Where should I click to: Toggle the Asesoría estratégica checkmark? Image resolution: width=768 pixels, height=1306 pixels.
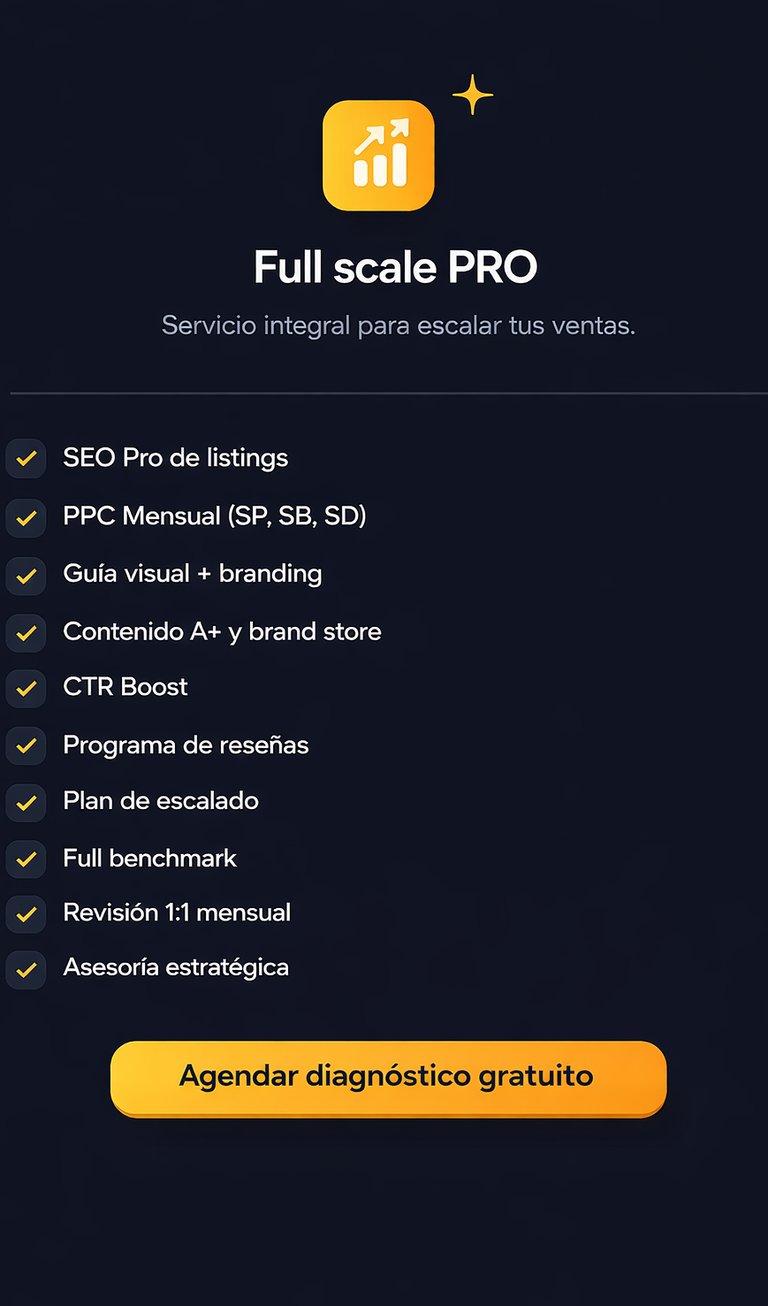coord(26,969)
